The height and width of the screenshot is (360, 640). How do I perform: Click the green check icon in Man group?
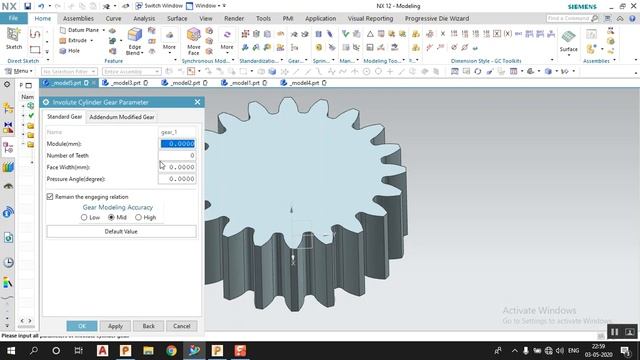pos(345,34)
